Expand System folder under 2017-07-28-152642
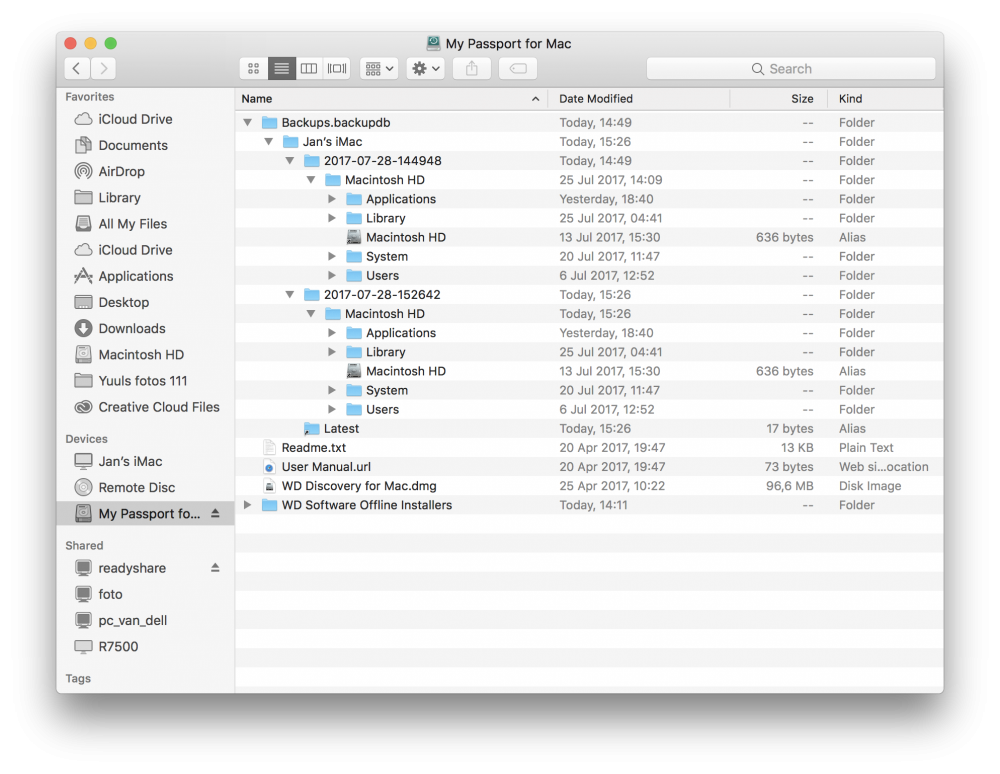This screenshot has height=774, width=1000. (x=332, y=390)
